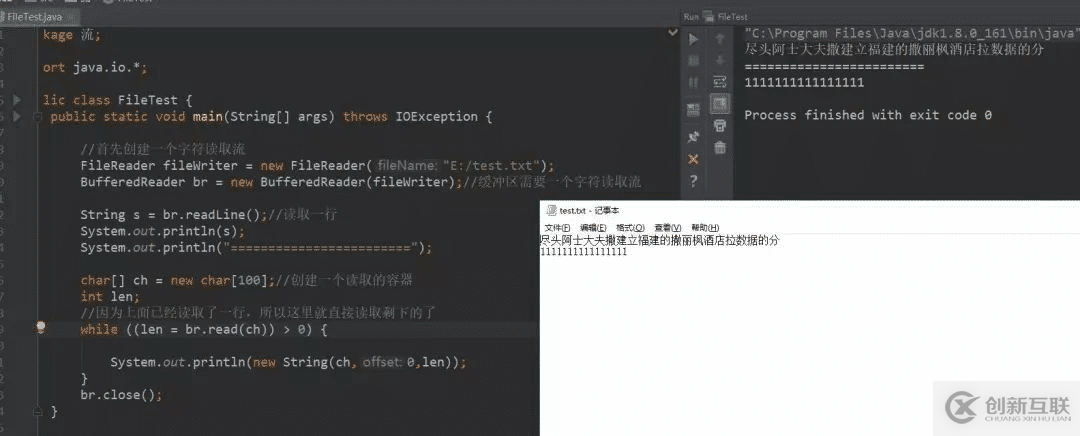The height and width of the screenshot is (436, 1080).
Task: Click the Down the stack trace arrow
Action: tap(720, 61)
